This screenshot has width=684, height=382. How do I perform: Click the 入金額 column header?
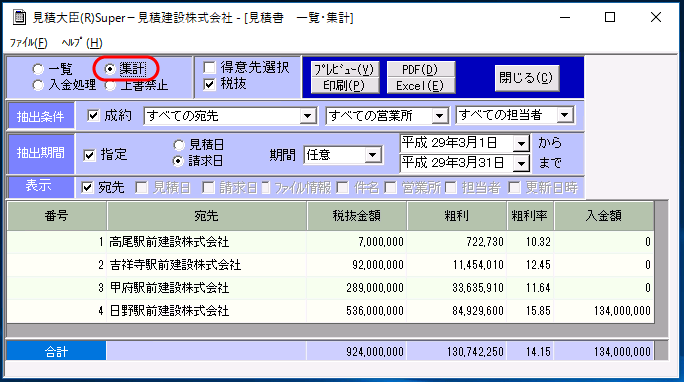[x=604, y=216]
